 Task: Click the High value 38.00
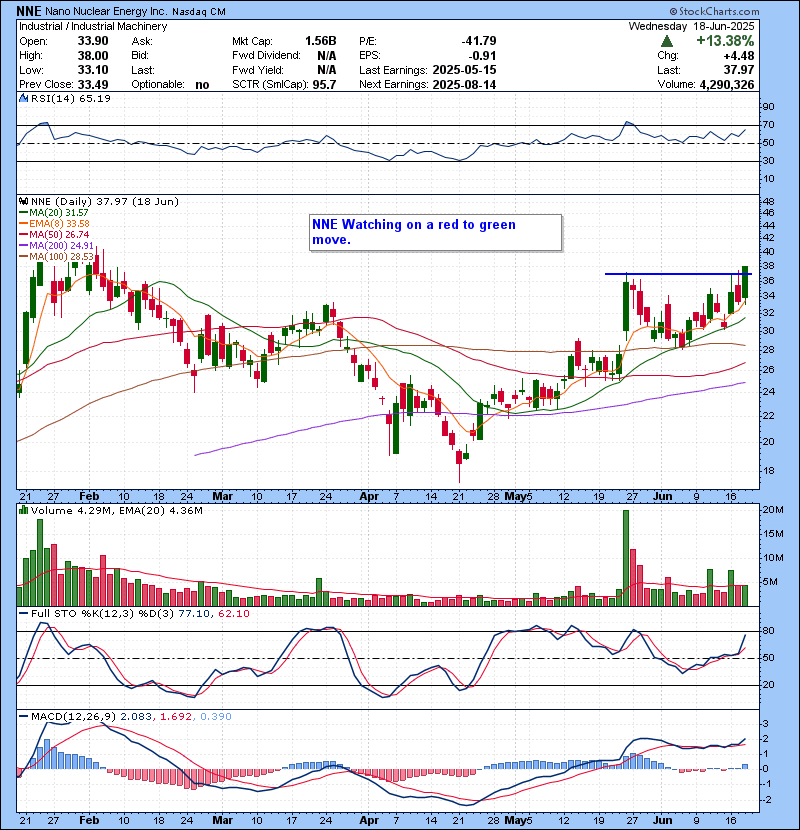pyautogui.click(x=93, y=56)
